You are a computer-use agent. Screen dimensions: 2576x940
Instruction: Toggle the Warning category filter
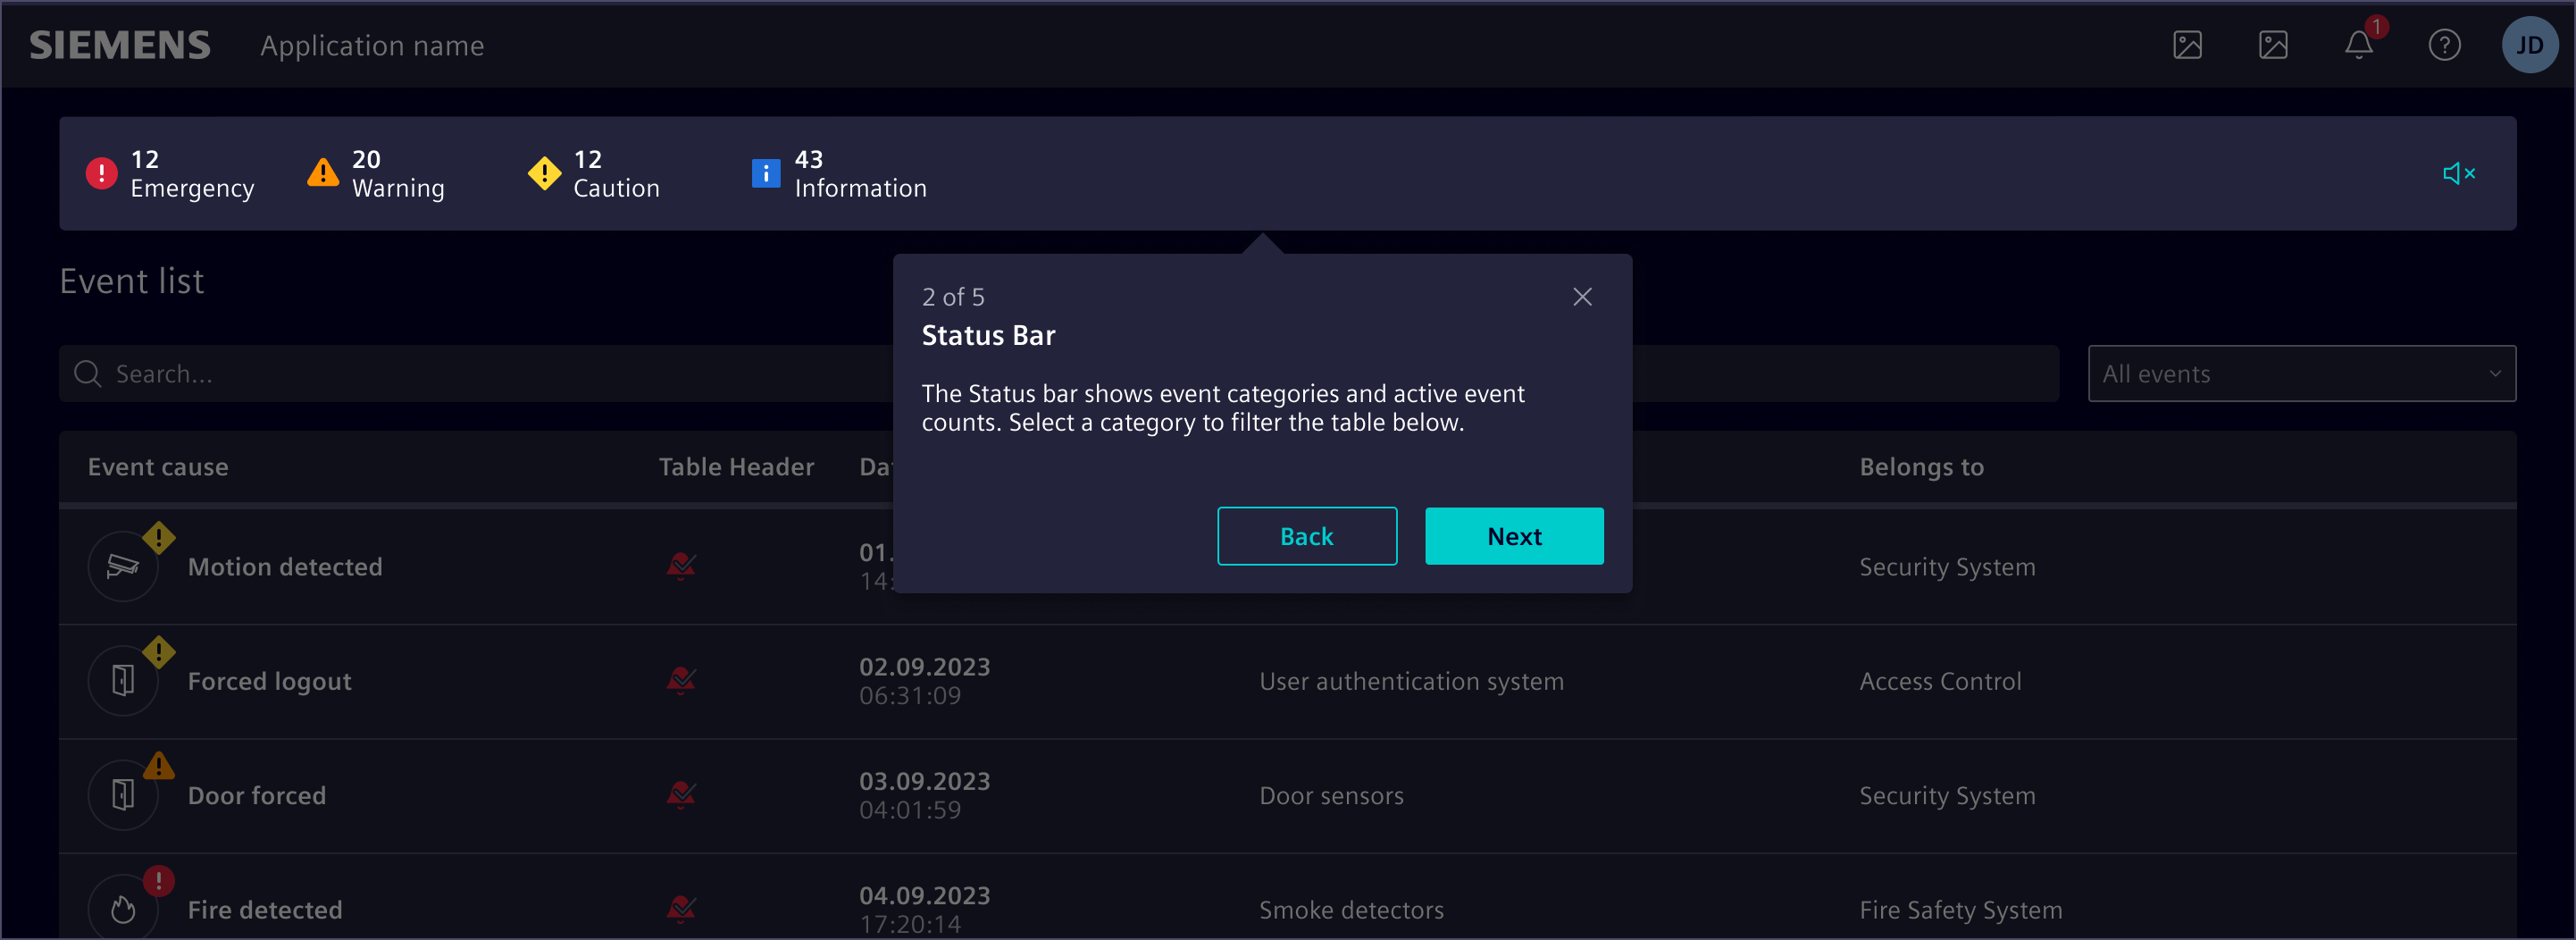pos(376,174)
